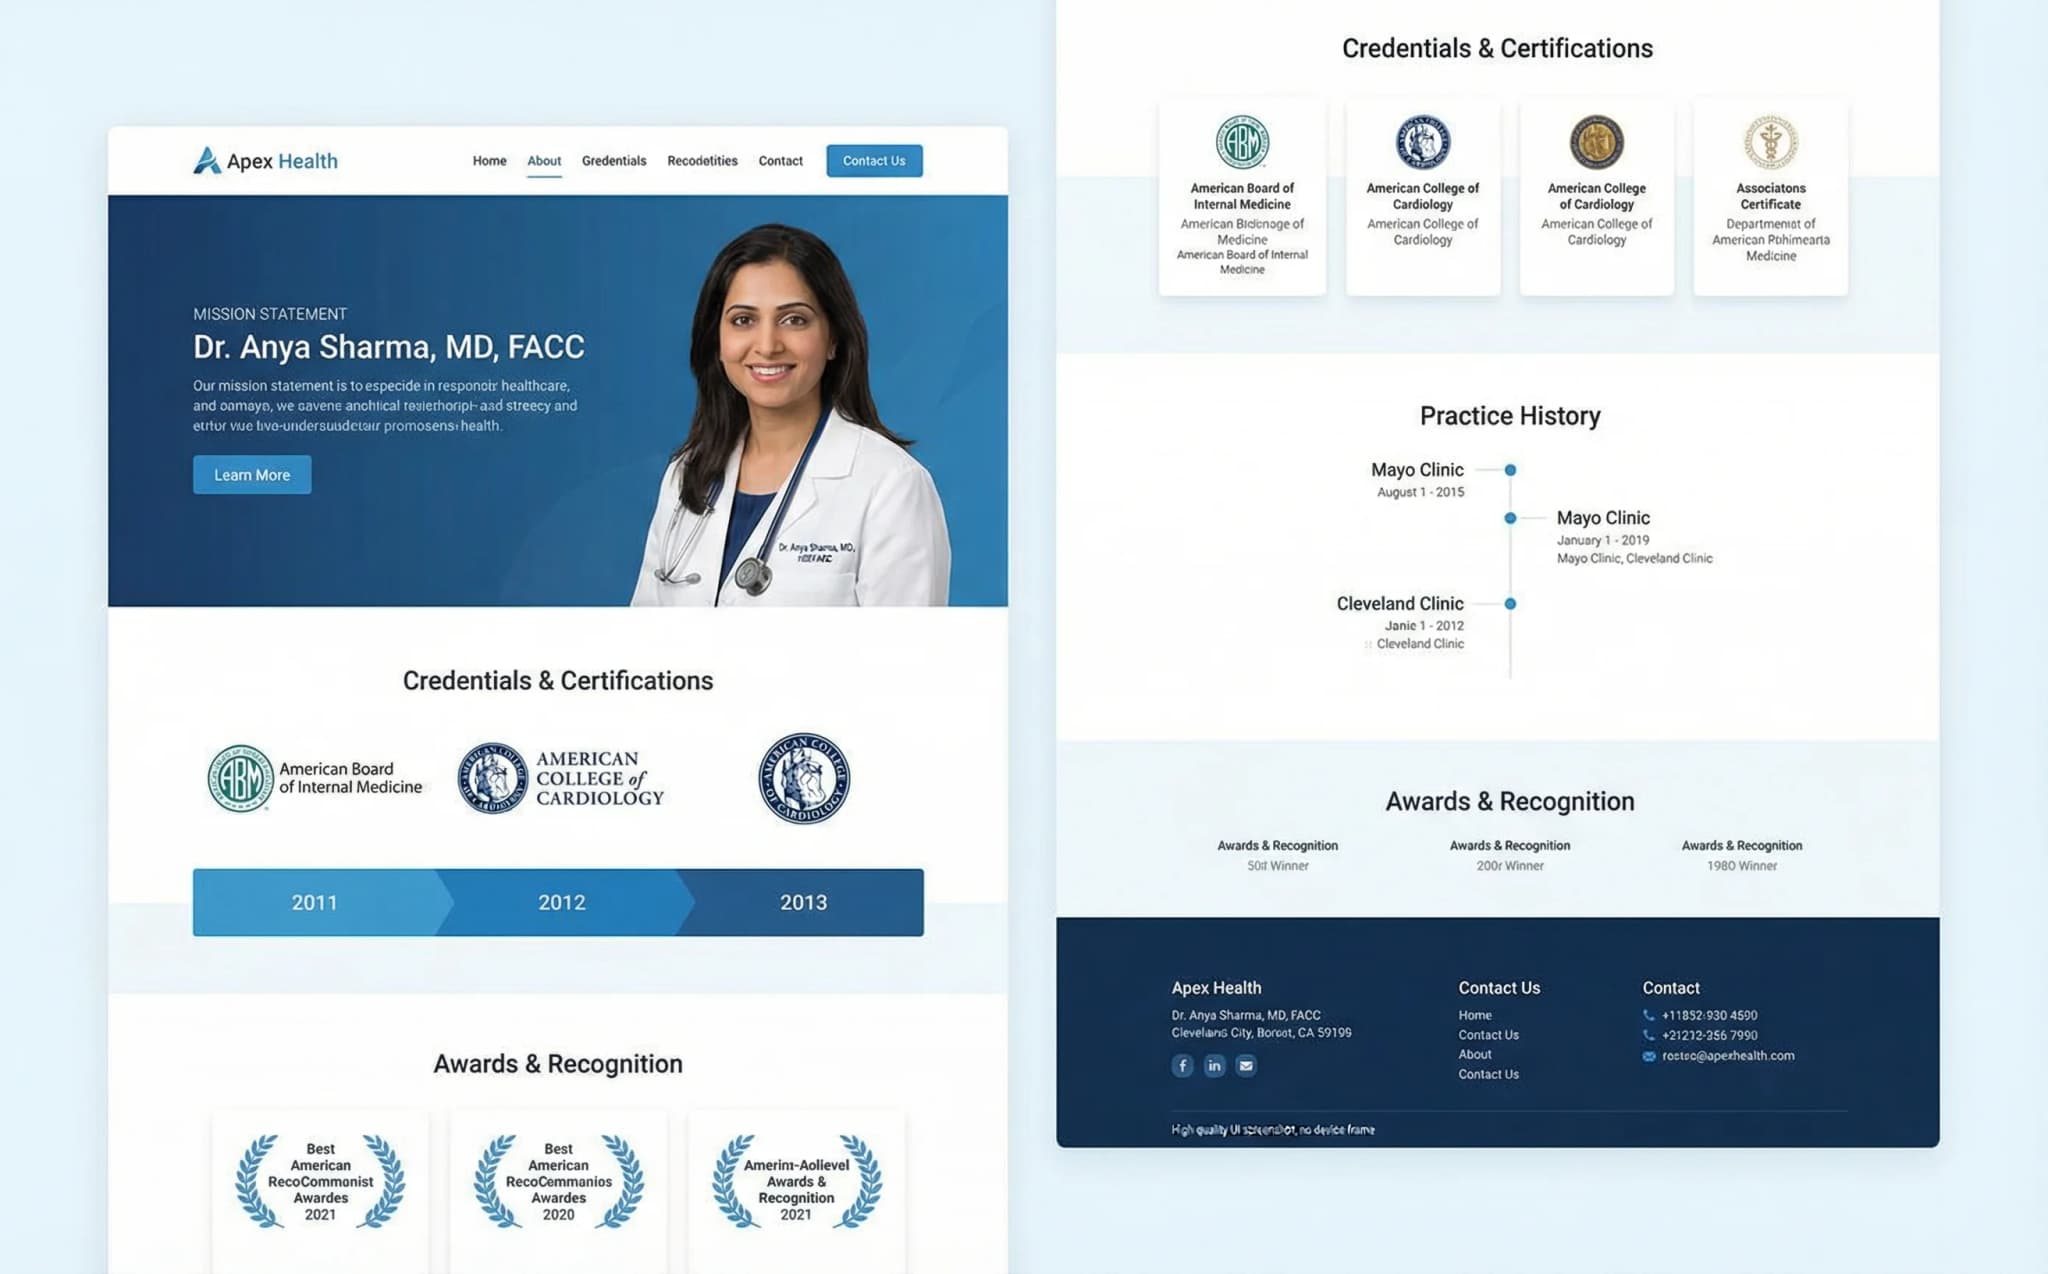Open Facebook from the footer social icons
The height and width of the screenshot is (1274, 2048).
click(1183, 1066)
